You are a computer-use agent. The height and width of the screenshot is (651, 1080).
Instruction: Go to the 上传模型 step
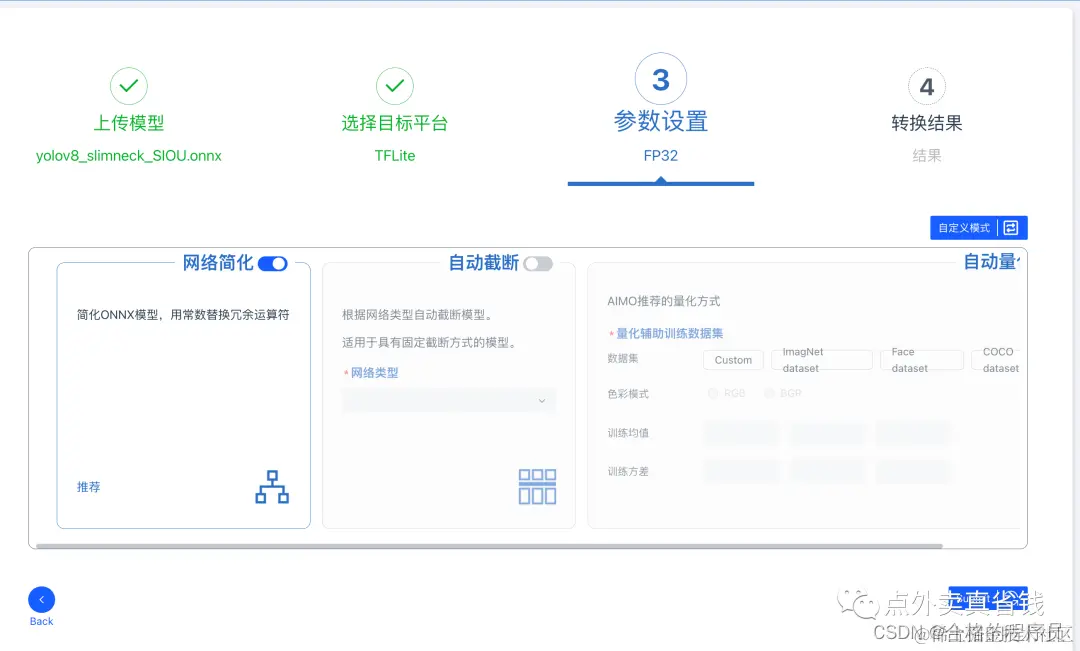pos(129,123)
